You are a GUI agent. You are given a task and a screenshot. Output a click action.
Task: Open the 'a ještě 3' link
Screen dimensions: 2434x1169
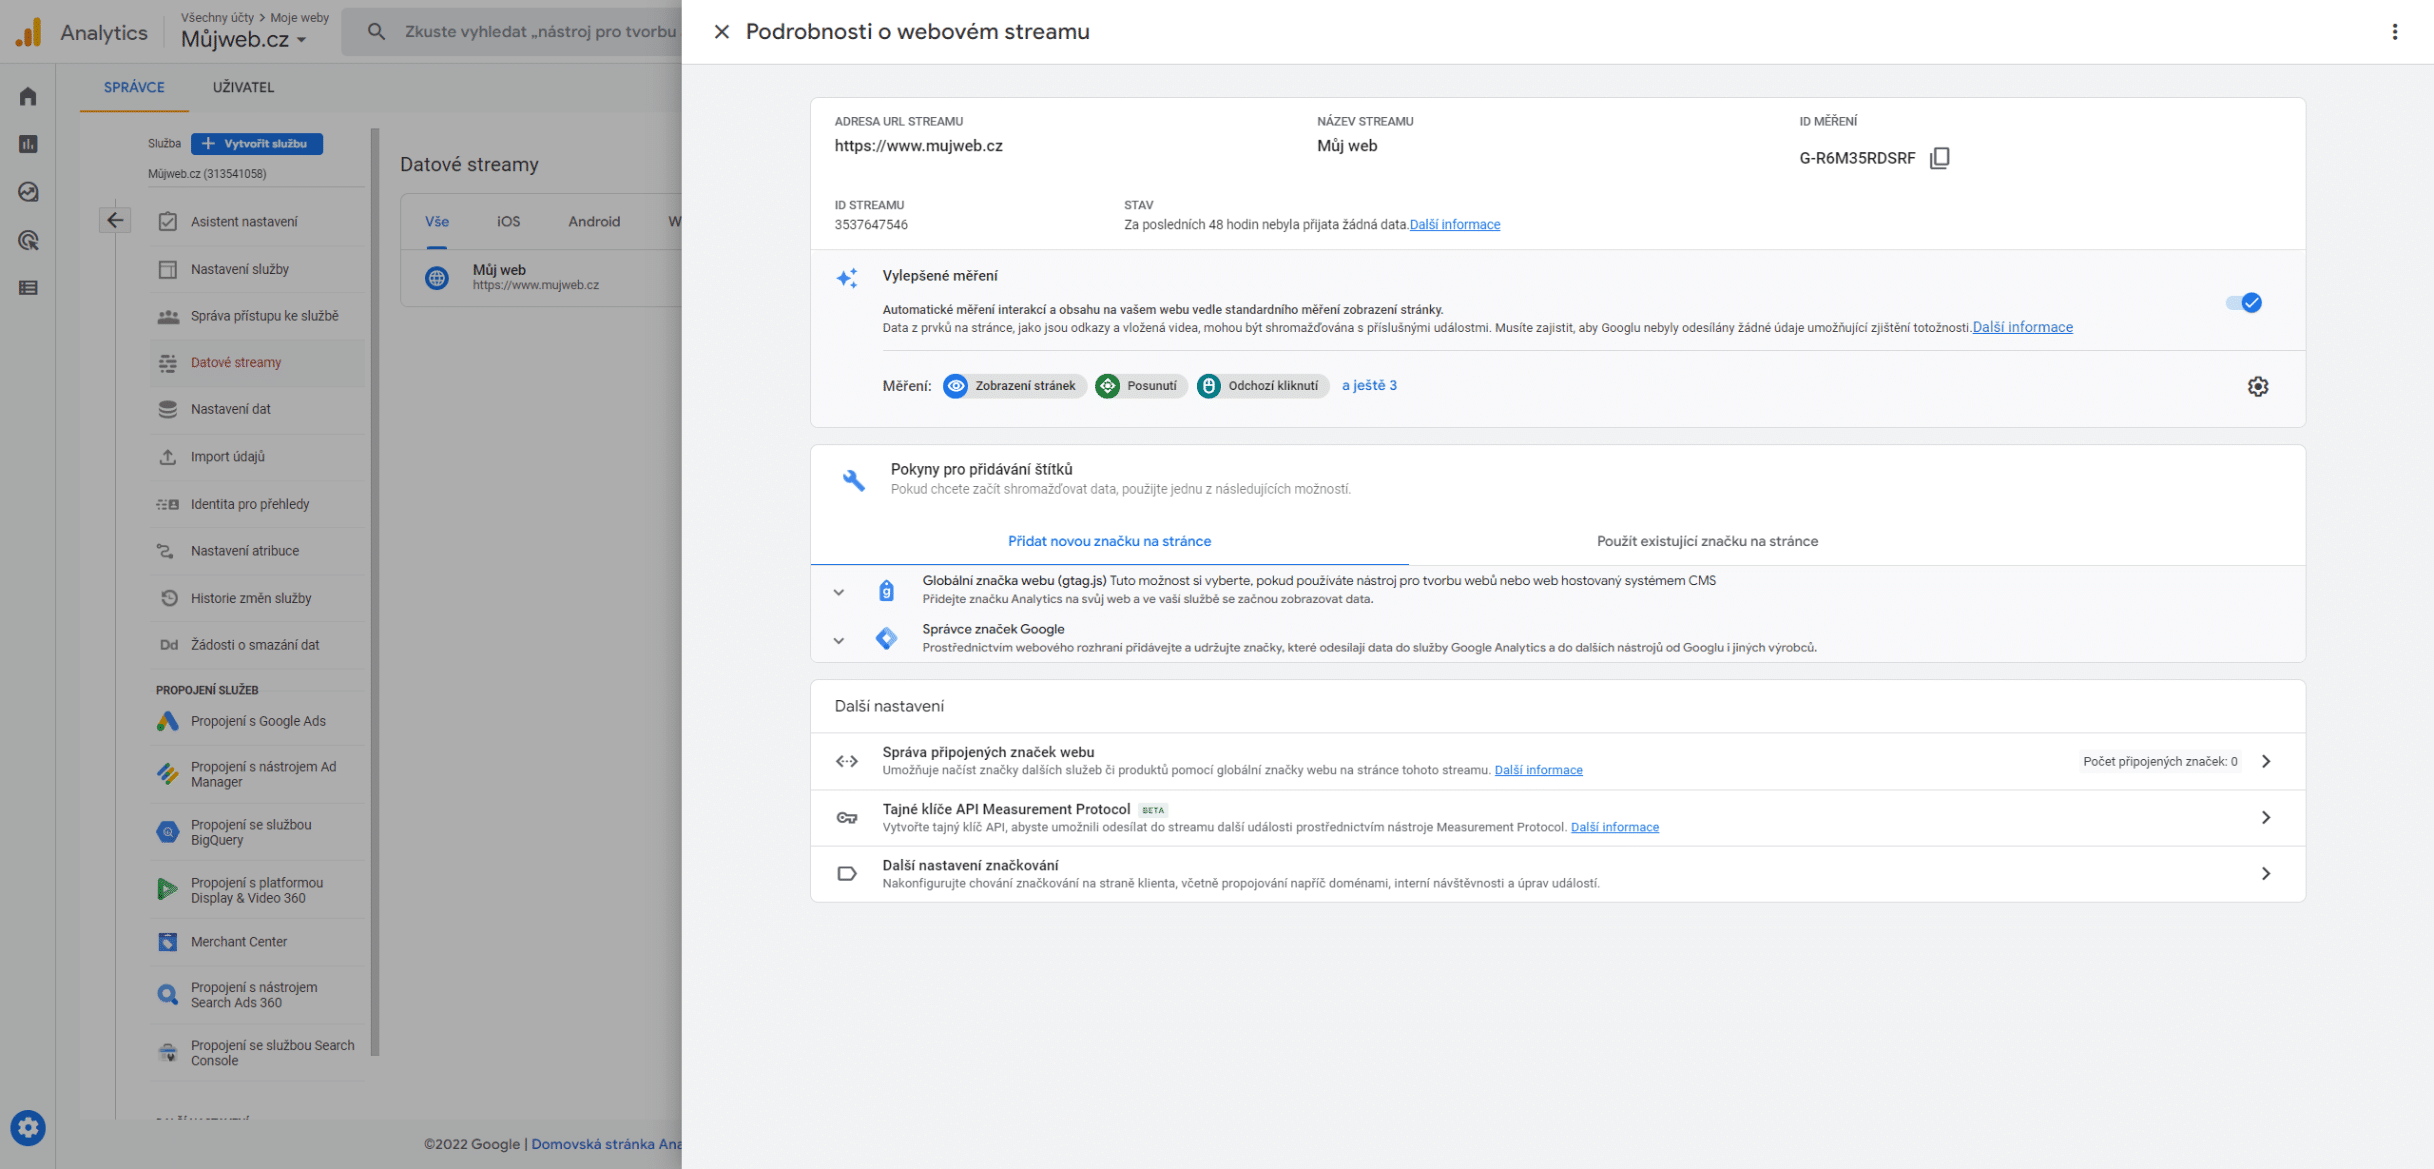[1368, 385]
